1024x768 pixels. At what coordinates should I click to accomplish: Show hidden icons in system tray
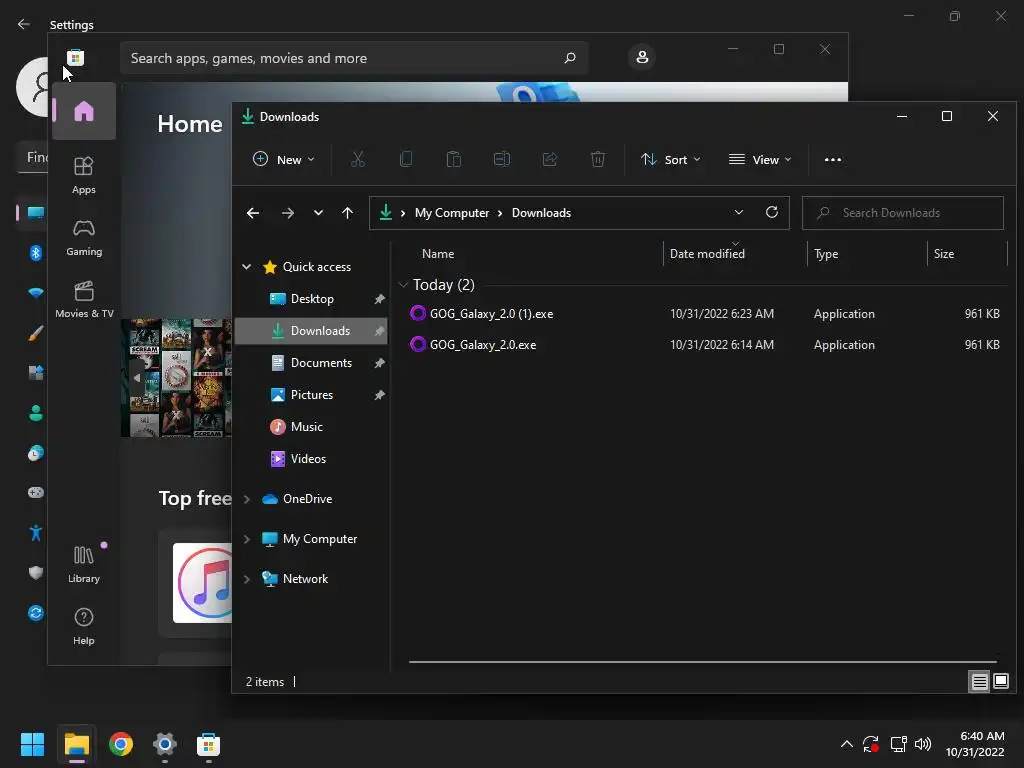coord(846,744)
